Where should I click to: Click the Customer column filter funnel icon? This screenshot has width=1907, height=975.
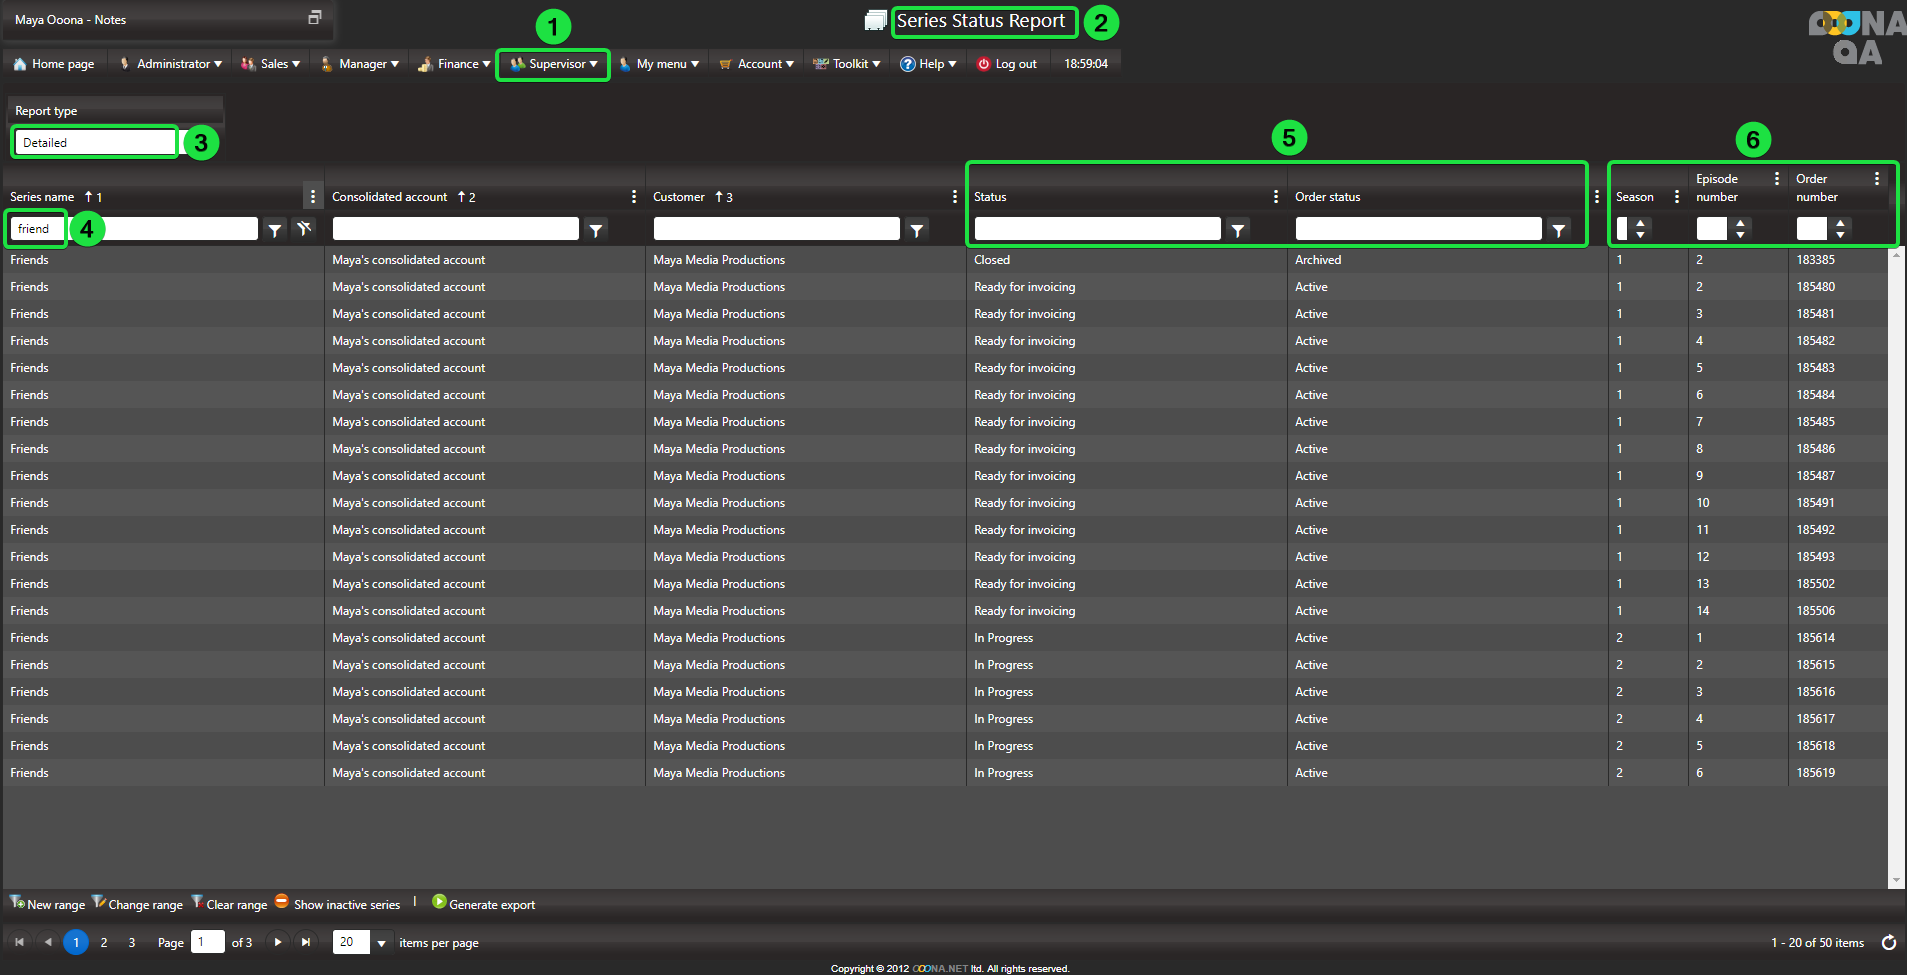(x=916, y=230)
